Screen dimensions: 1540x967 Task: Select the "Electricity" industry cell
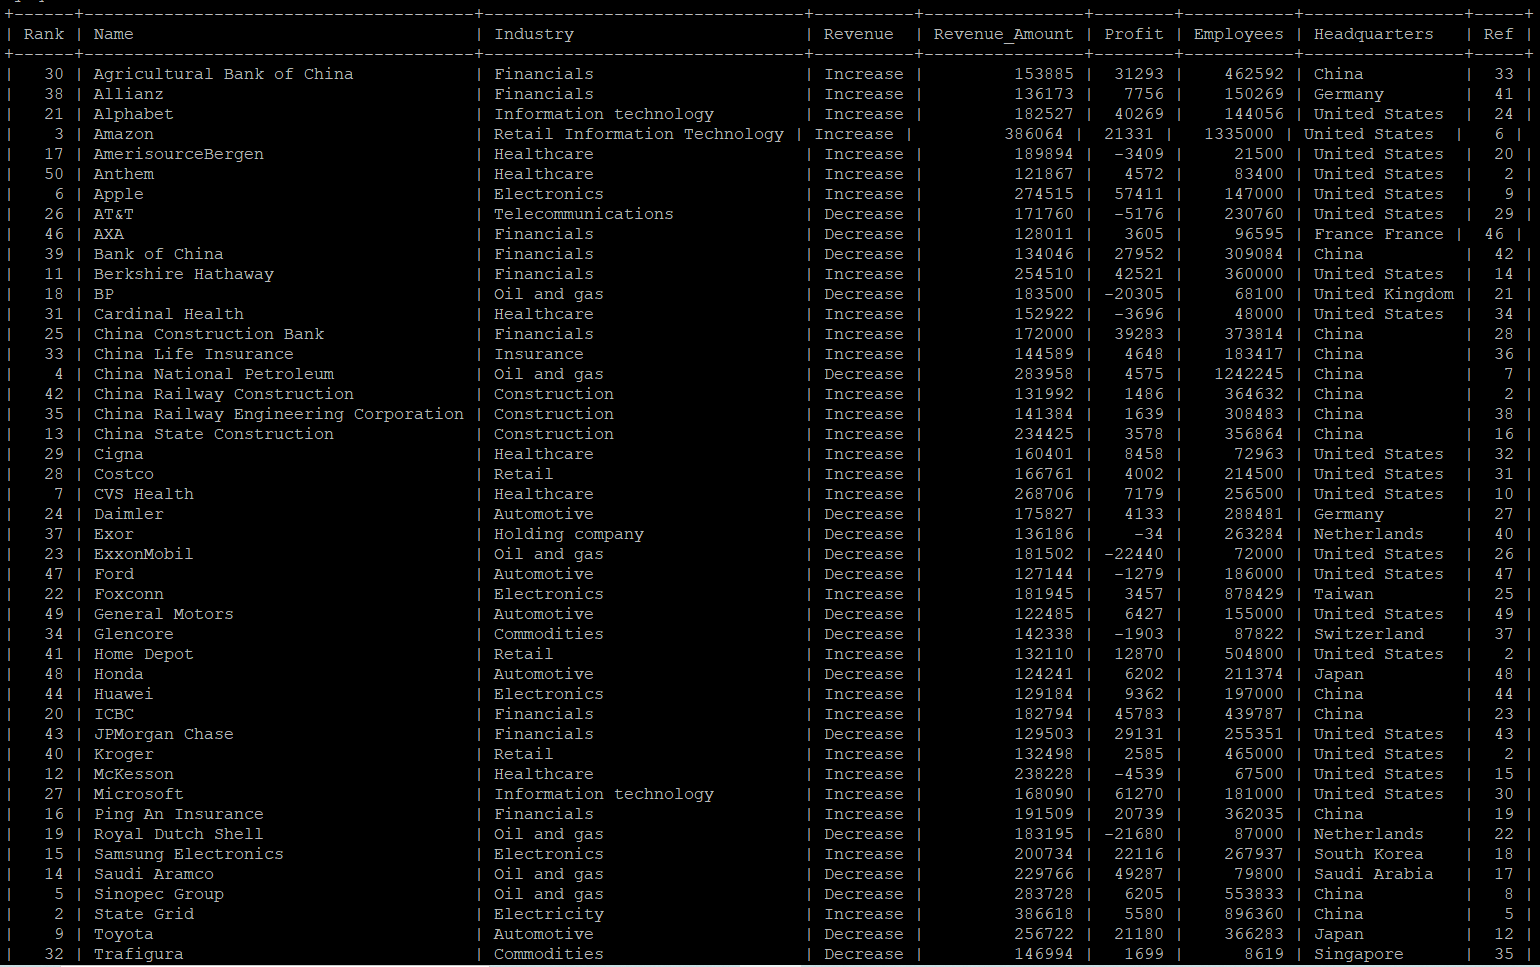coord(548,914)
